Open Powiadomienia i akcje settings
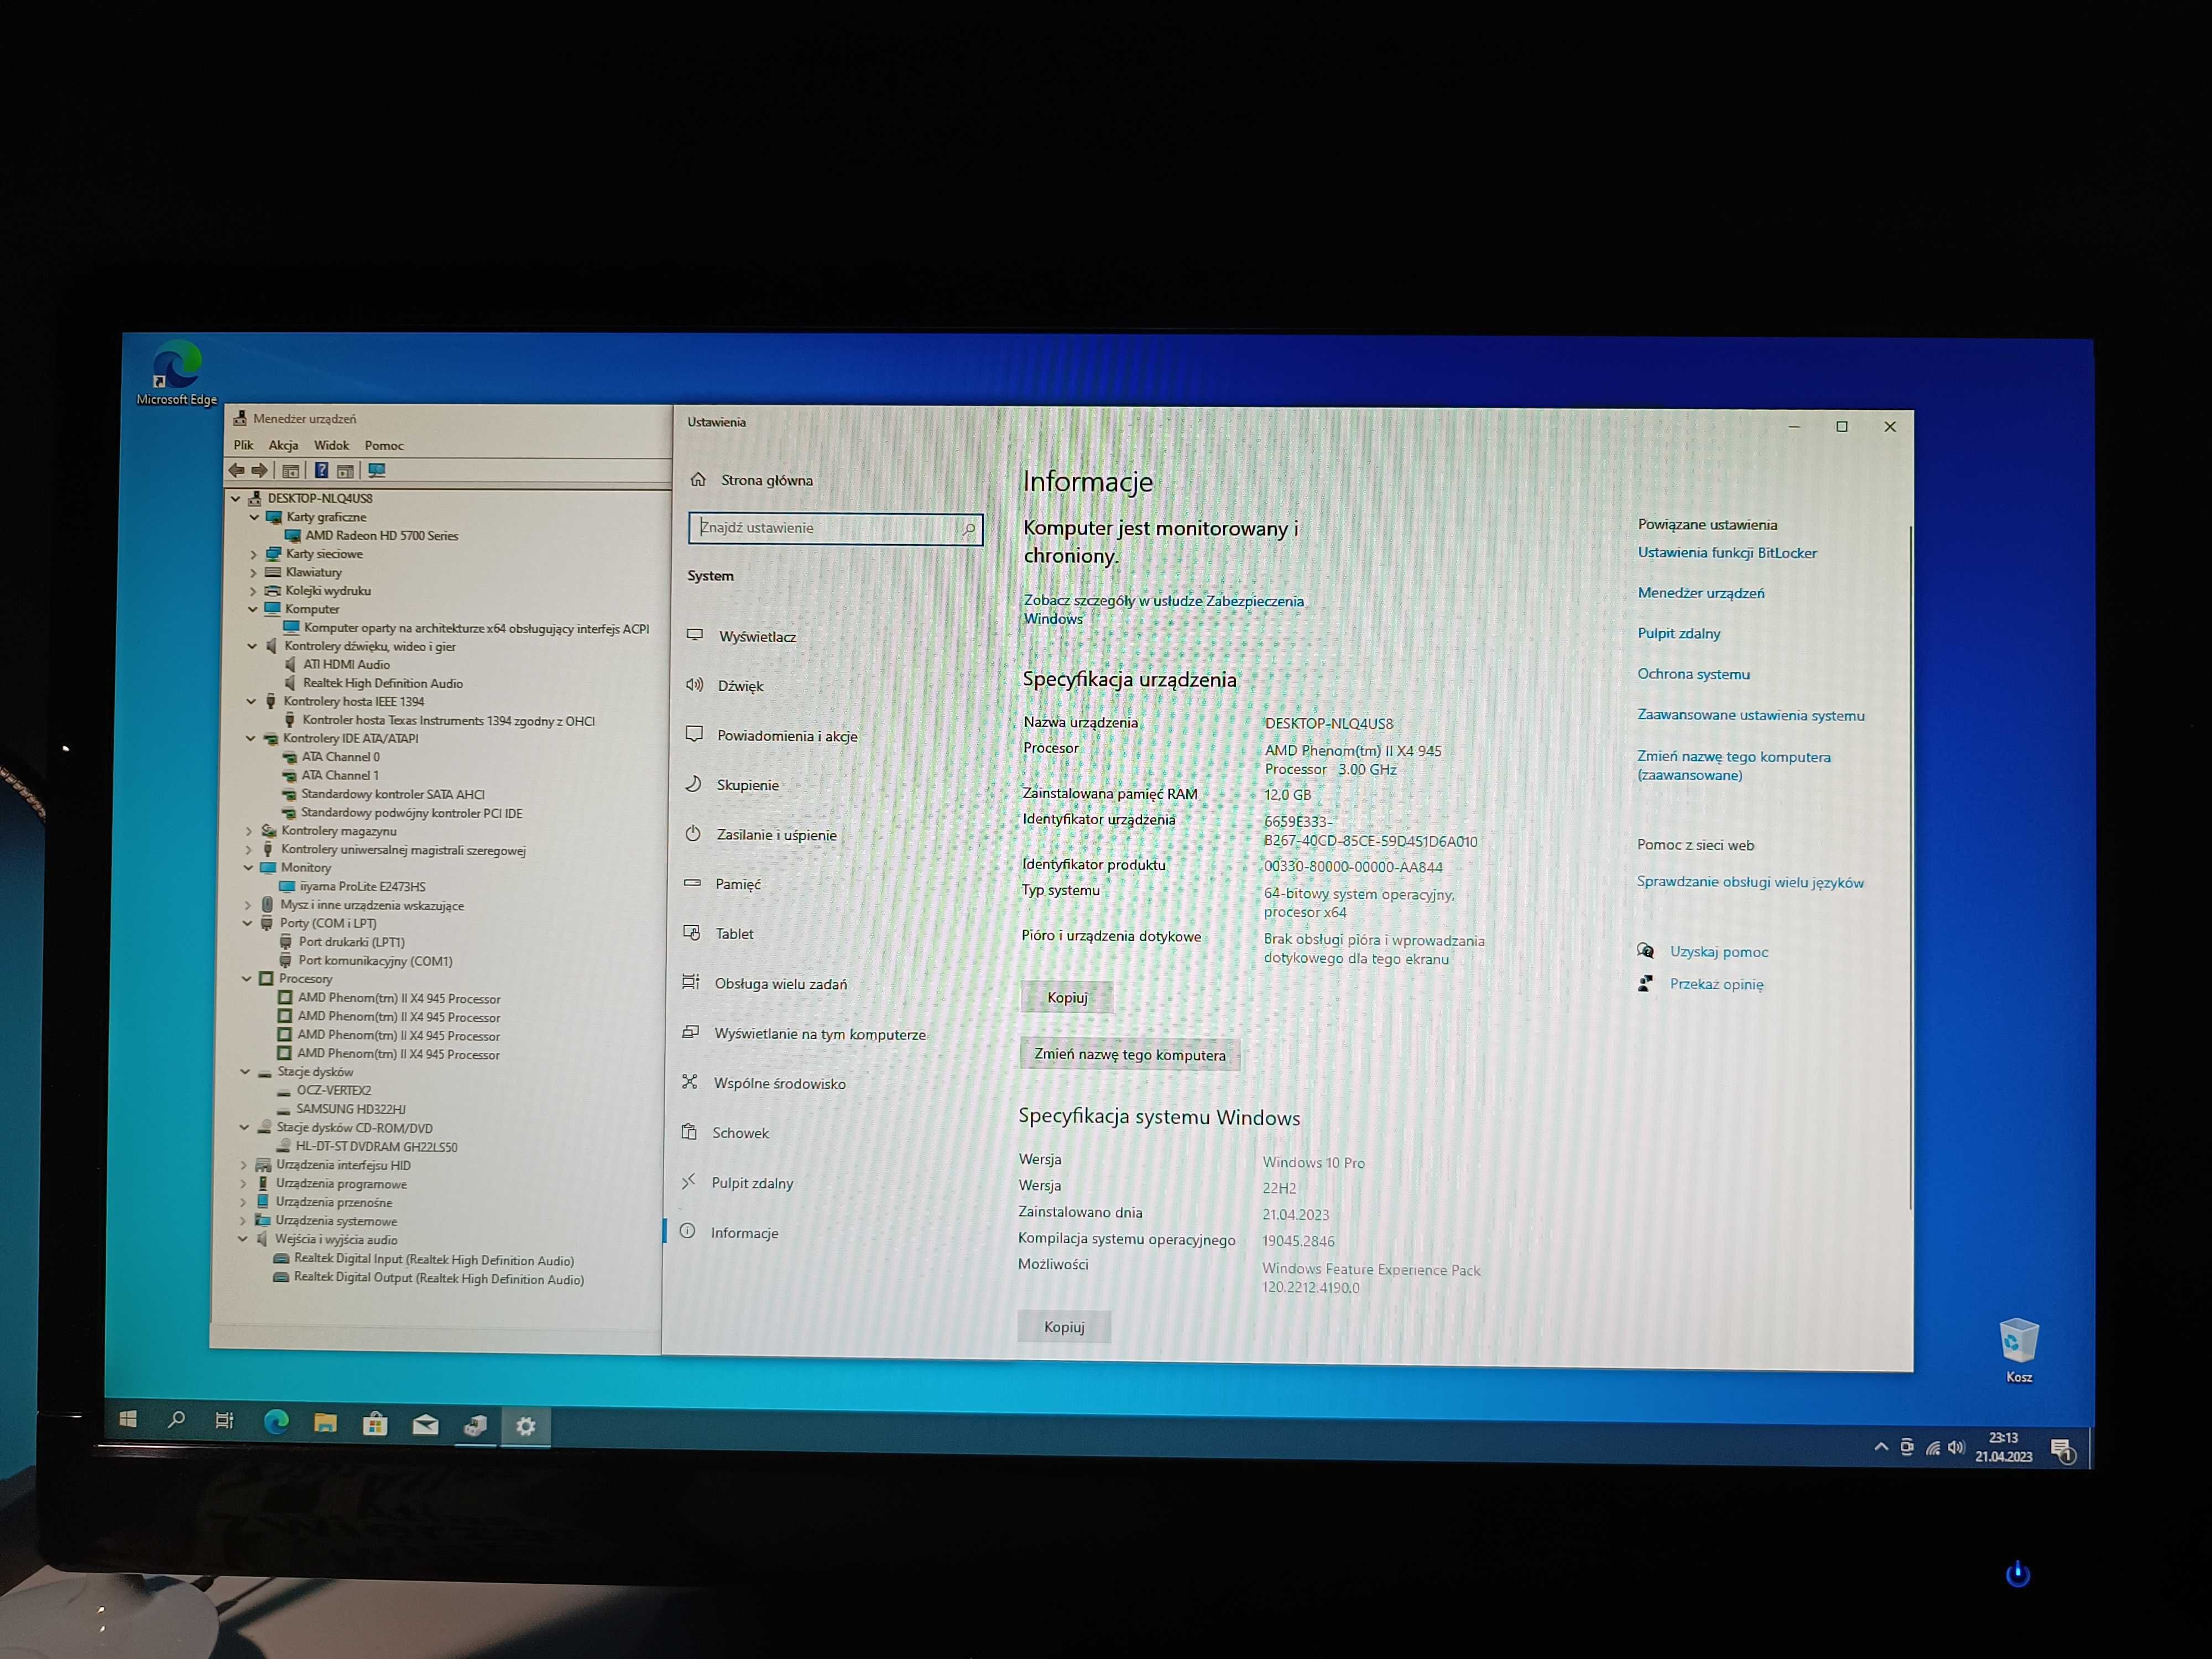The image size is (2212, 1659). (x=787, y=736)
